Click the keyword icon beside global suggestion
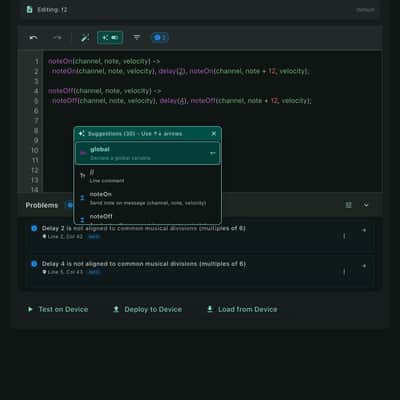The height and width of the screenshot is (400, 400). (x=83, y=153)
